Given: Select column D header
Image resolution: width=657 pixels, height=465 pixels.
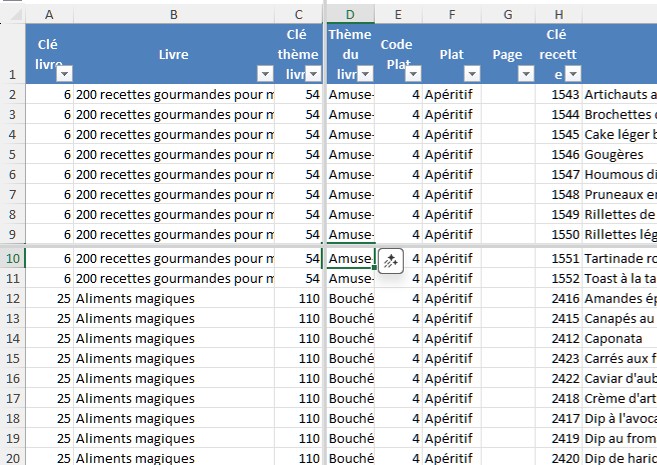Looking at the screenshot, I should point(349,12).
